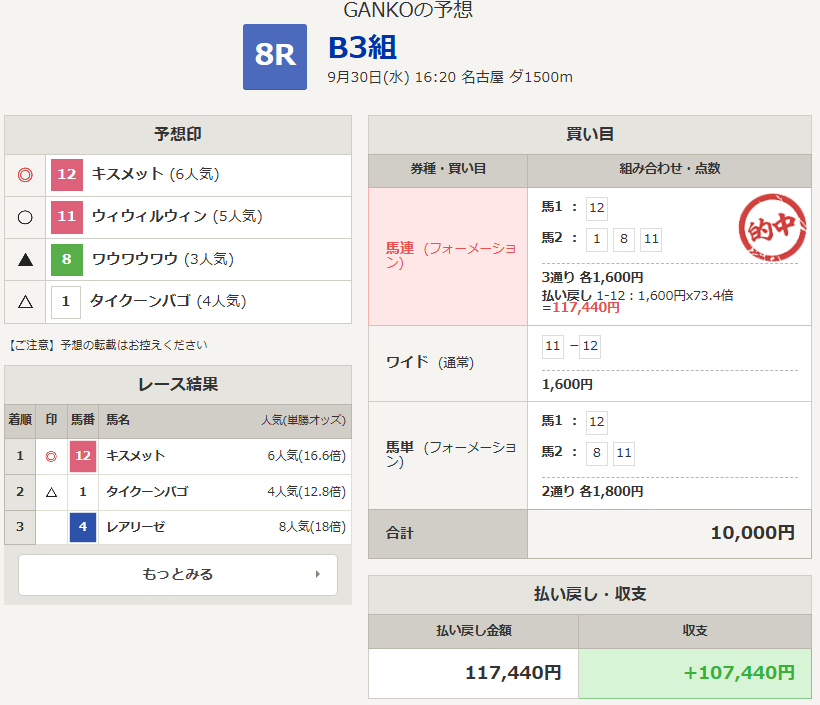Open the もっとみる button

point(178,575)
